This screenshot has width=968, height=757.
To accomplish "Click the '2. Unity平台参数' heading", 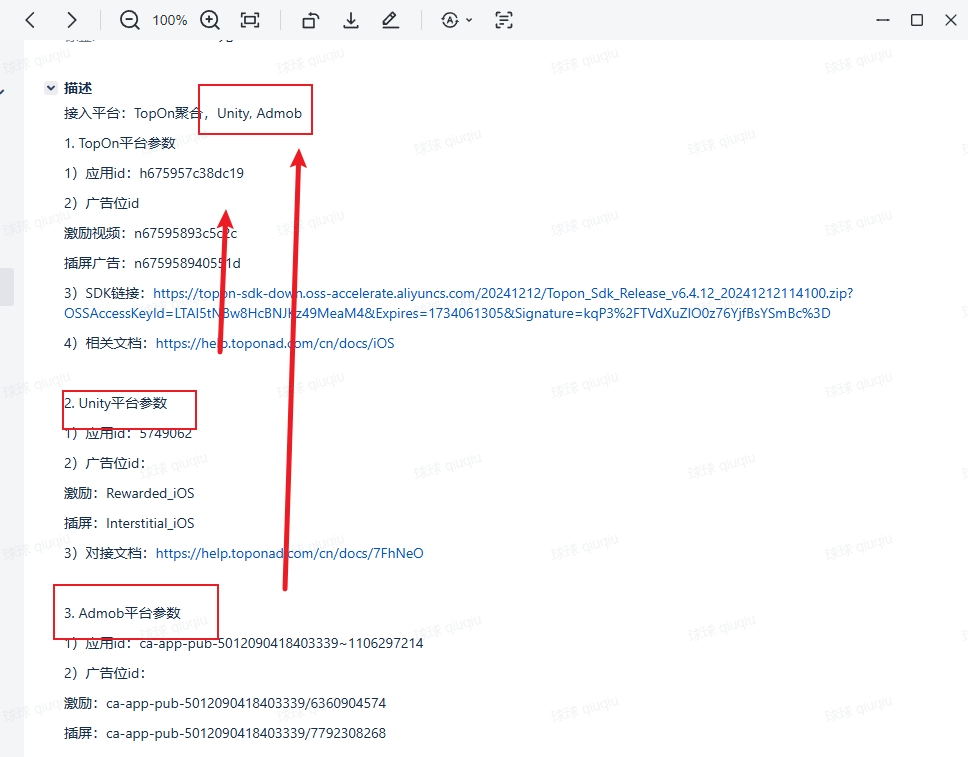I will click(115, 403).
